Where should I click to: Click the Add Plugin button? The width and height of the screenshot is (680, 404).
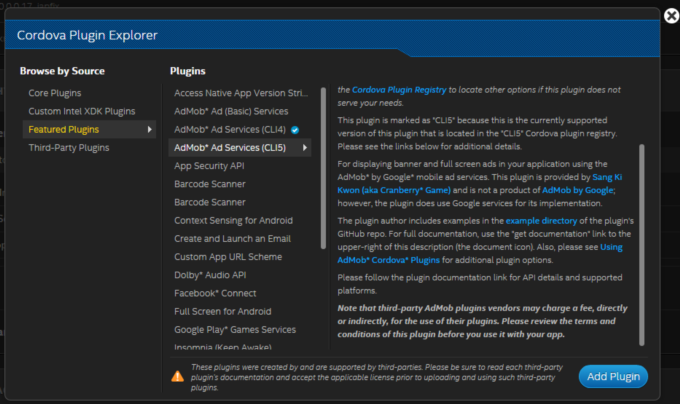(613, 377)
